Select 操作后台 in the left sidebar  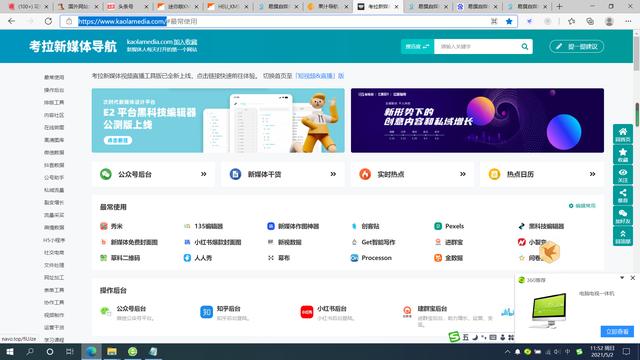pyautogui.click(x=54, y=90)
